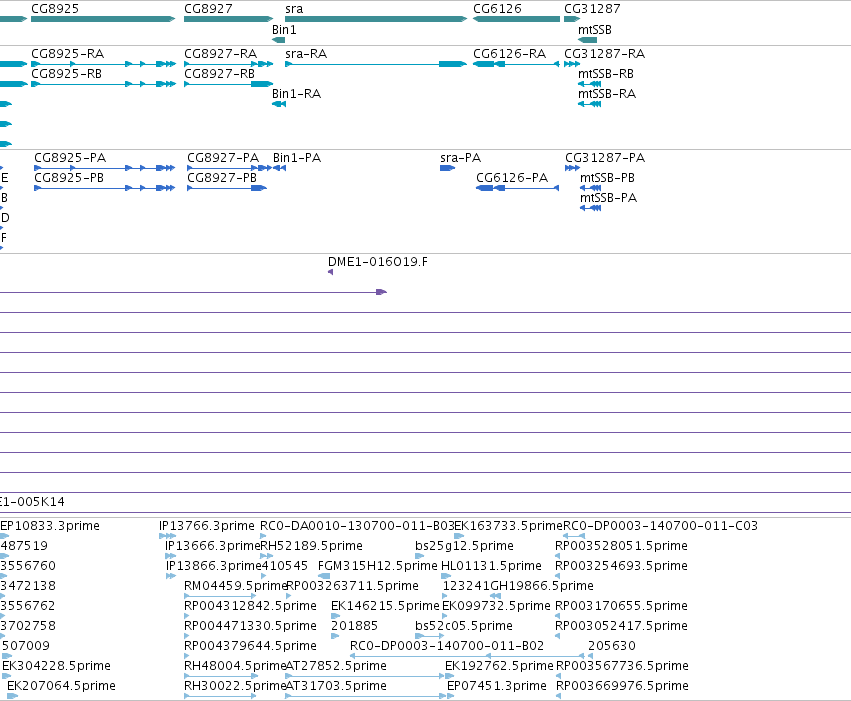
Task: Click RC0-DA0010-130700-011-B03 label
Action: point(357,526)
